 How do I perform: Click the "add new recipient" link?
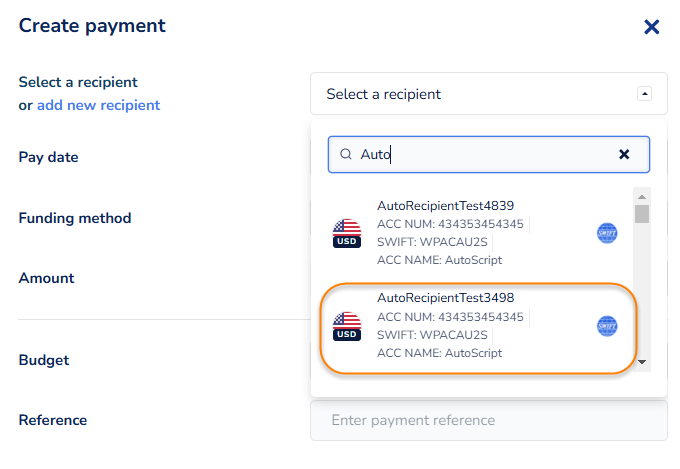(x=98, y=105)
